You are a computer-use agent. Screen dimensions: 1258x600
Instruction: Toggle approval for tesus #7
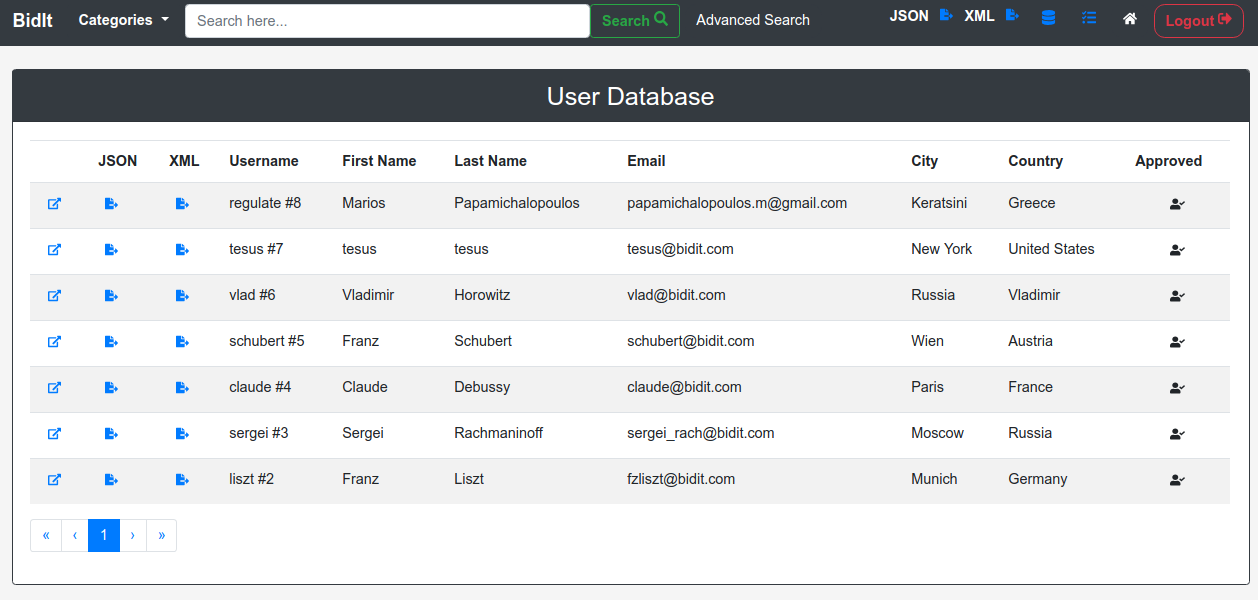pos(1177,250)
